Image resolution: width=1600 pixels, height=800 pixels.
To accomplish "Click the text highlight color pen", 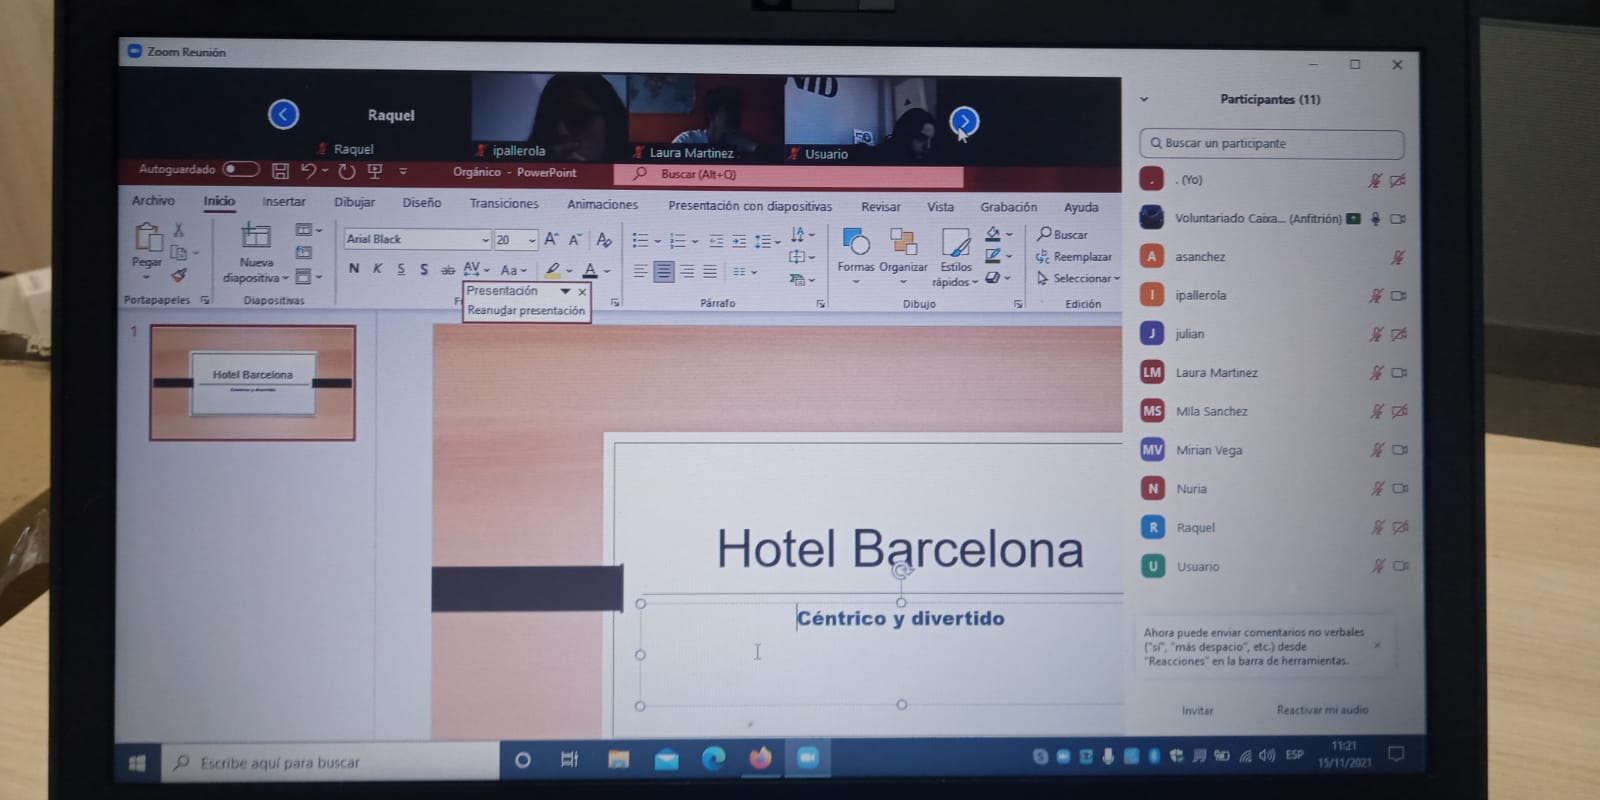I will (x=553, y=270).
